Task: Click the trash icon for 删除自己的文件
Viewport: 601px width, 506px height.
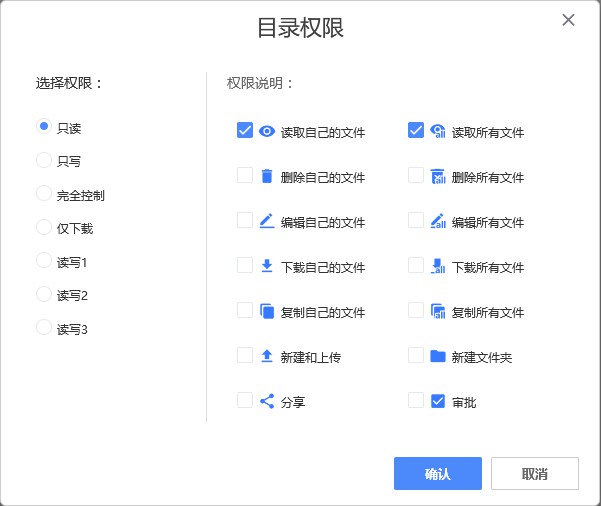Action: (x=267, y=176)
